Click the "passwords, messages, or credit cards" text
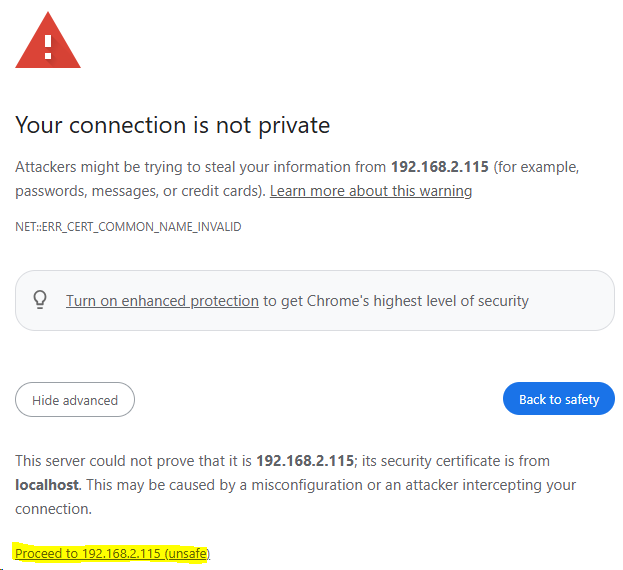This screenshot has height=570, width=623. pyautogui.click(x=138, y=190)
